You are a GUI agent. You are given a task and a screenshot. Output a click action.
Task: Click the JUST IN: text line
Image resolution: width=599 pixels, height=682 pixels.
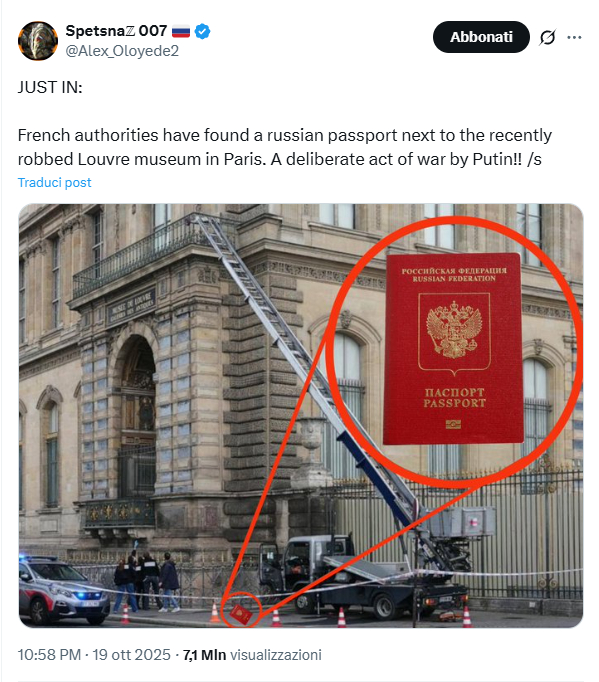coord(50,87)
